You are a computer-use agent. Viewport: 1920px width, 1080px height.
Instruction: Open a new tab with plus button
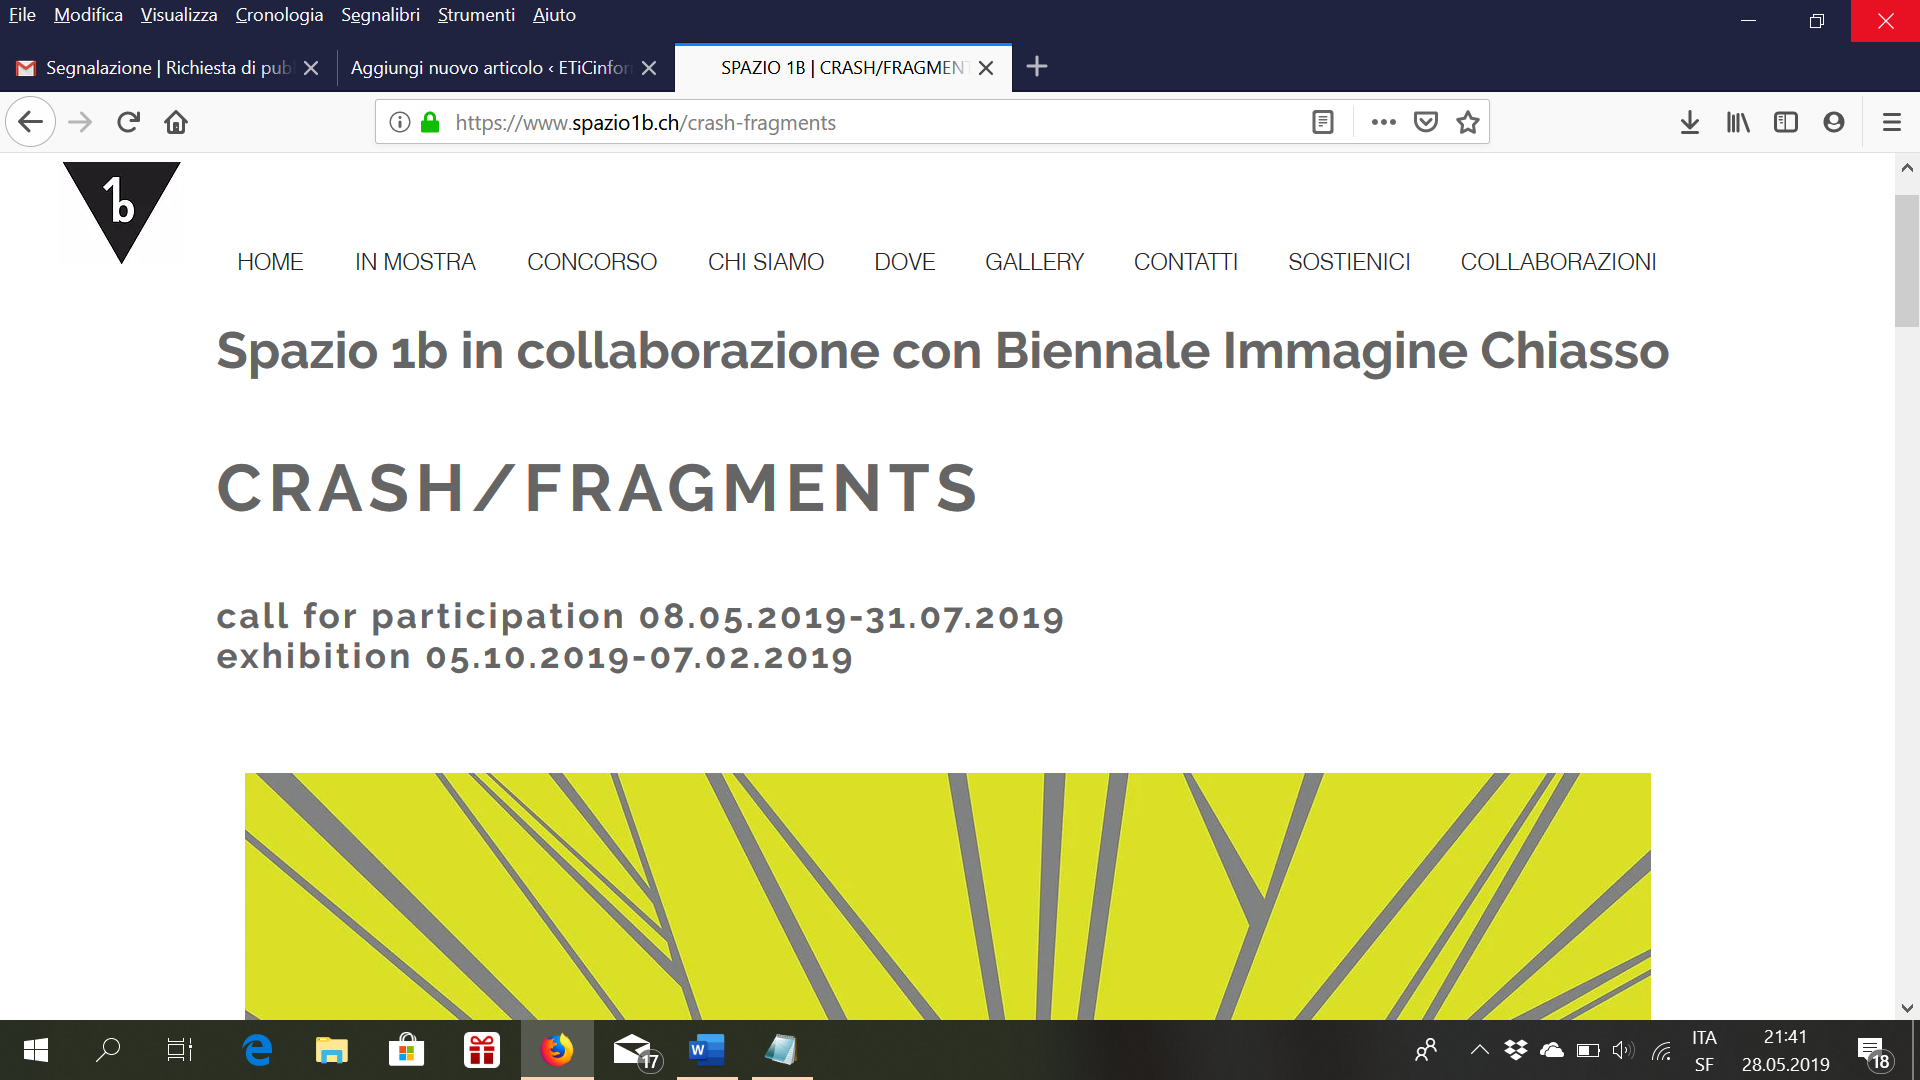click(1037, 67)
